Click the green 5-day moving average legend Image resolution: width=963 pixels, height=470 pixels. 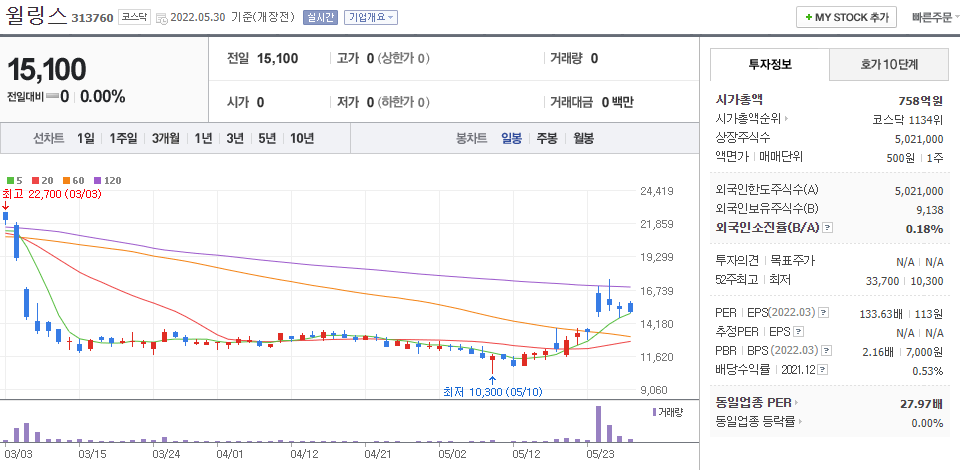pyautogui.click(x=15, y=181)
